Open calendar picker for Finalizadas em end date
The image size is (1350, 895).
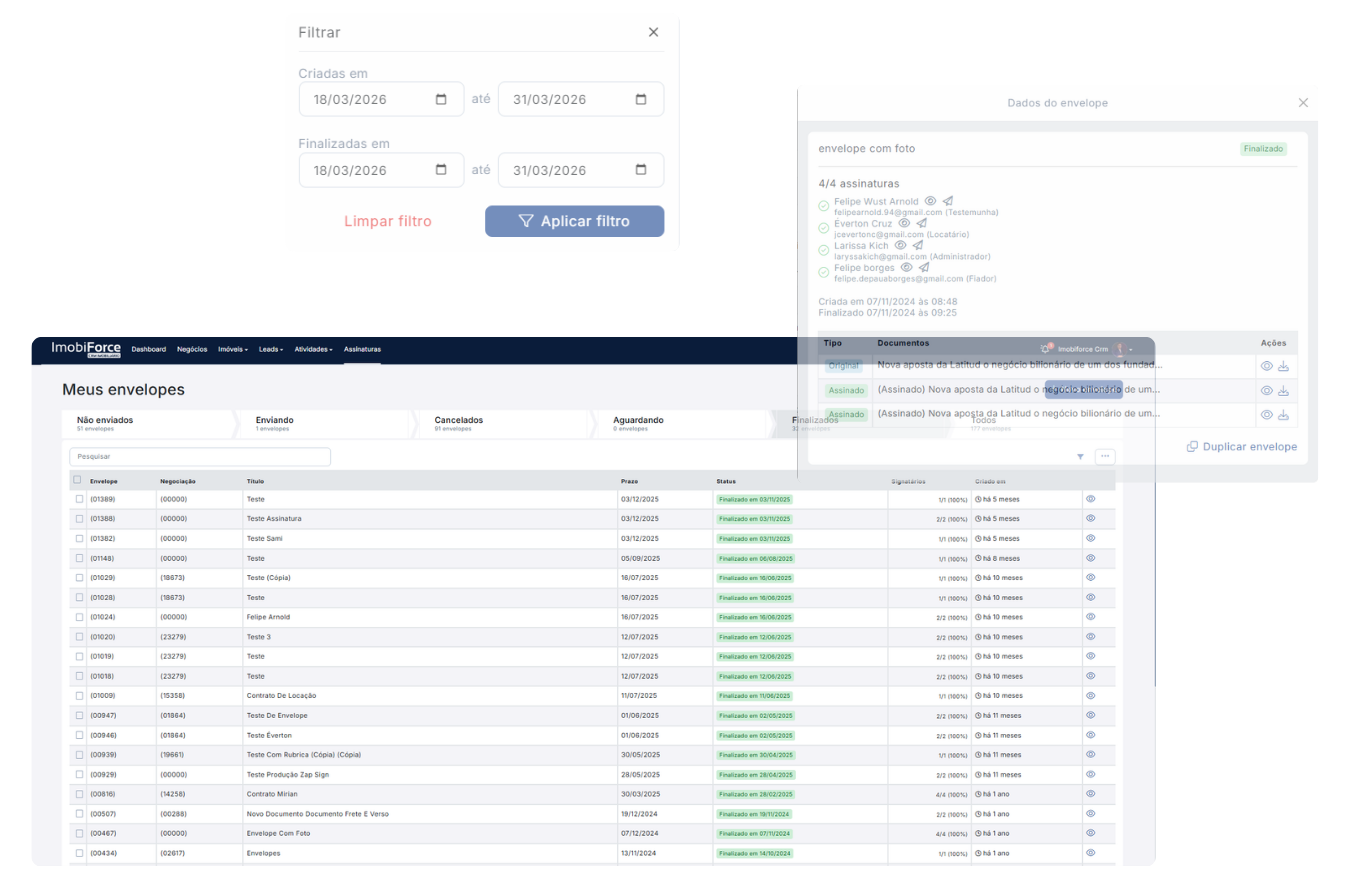[641, 170]
